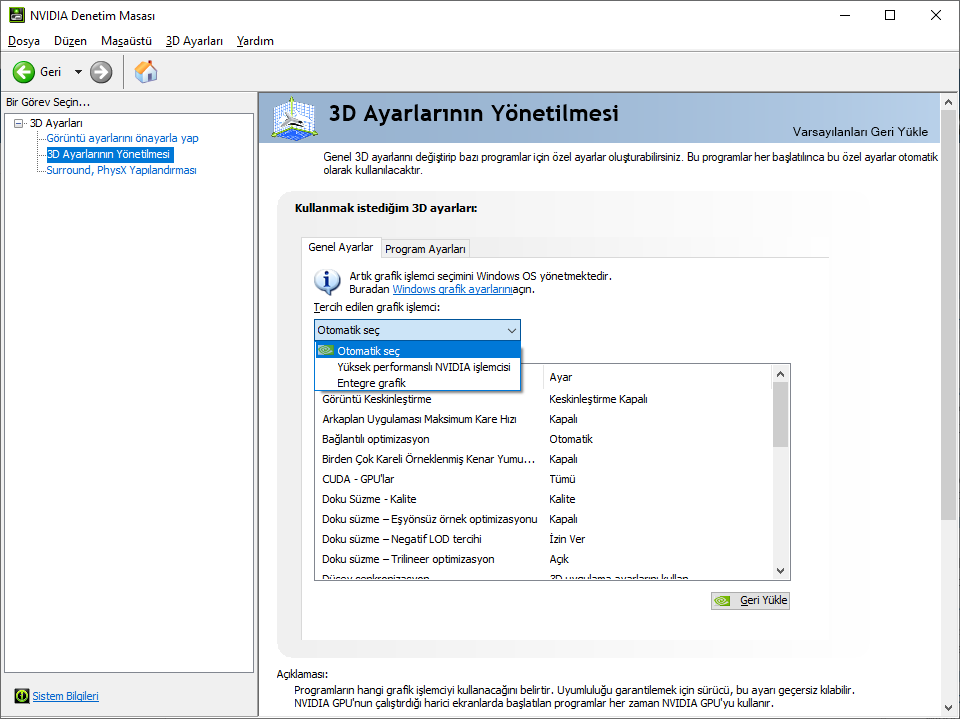The image size is (960, 719).
Task: Switch to Program Ayarları tab
Action: tap(426, 249)
